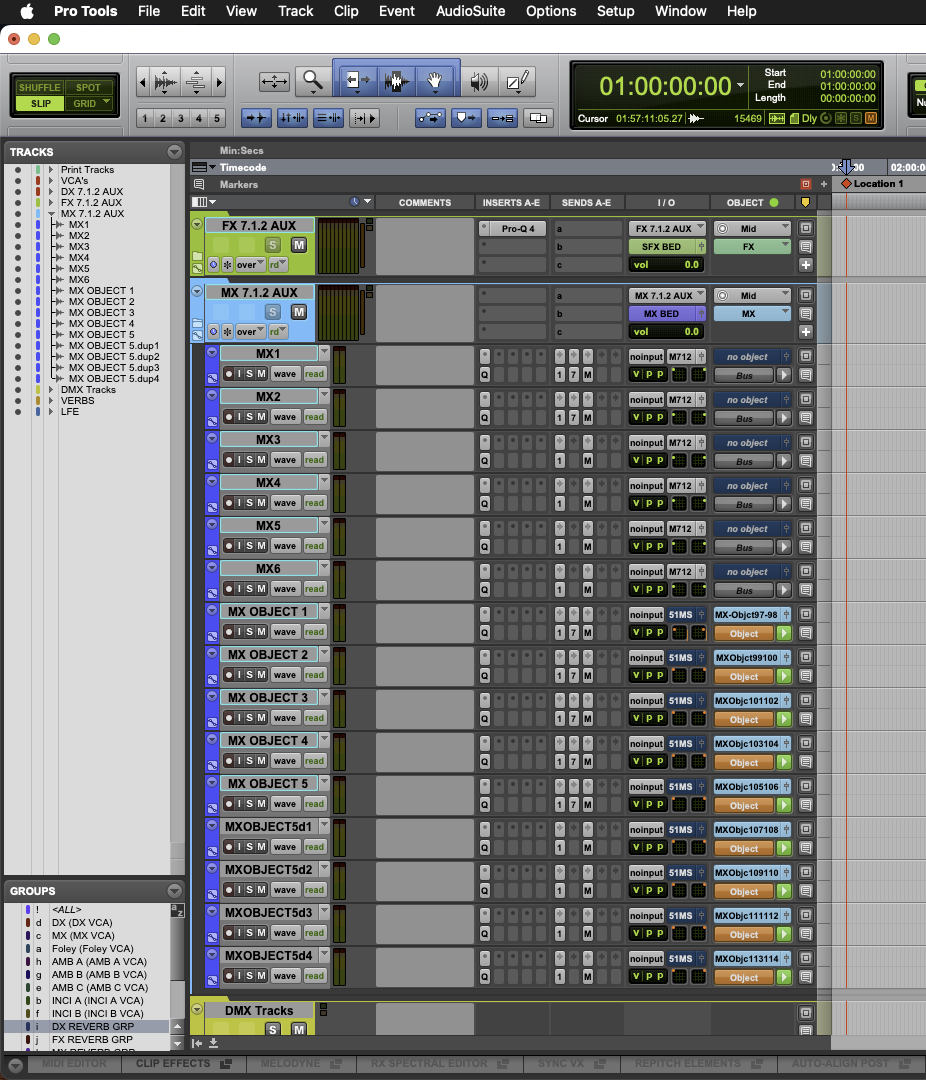Select the Scrubber speaker tool
The image size is (926, 1080).
point(479,81)
